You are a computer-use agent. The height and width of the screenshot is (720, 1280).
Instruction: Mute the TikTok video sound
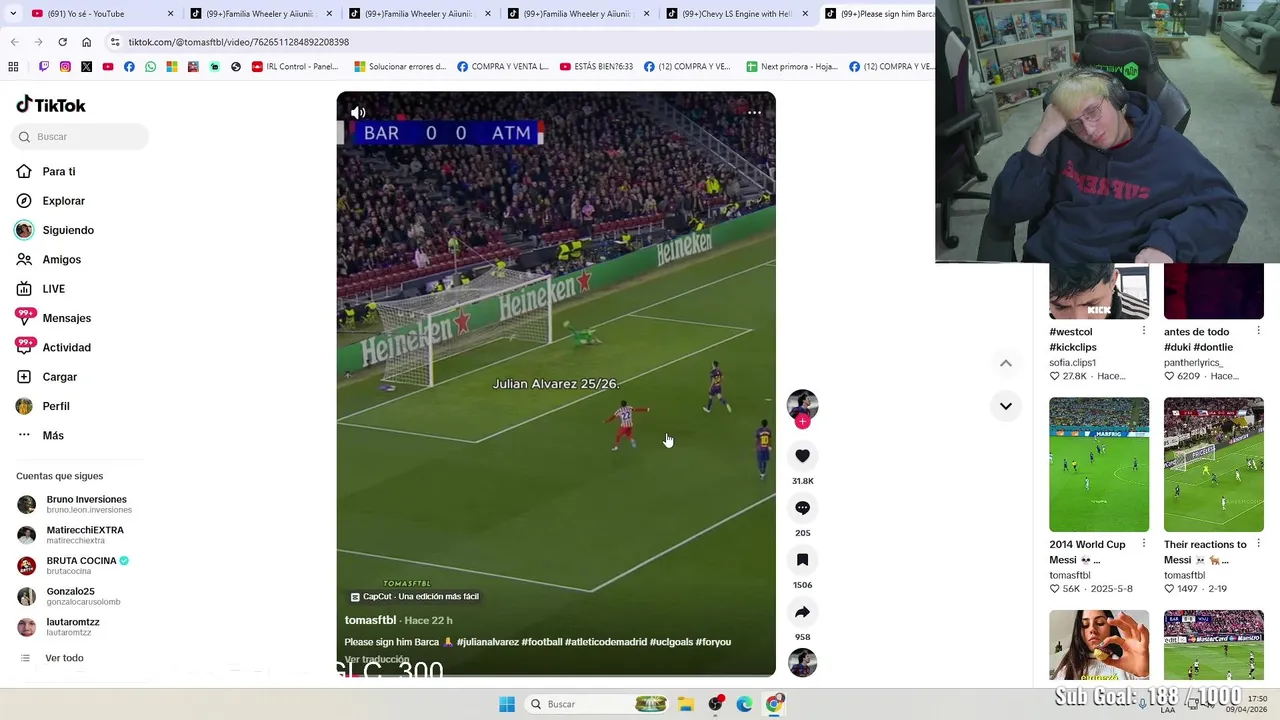pyautogui.click(x=358, y=112)
